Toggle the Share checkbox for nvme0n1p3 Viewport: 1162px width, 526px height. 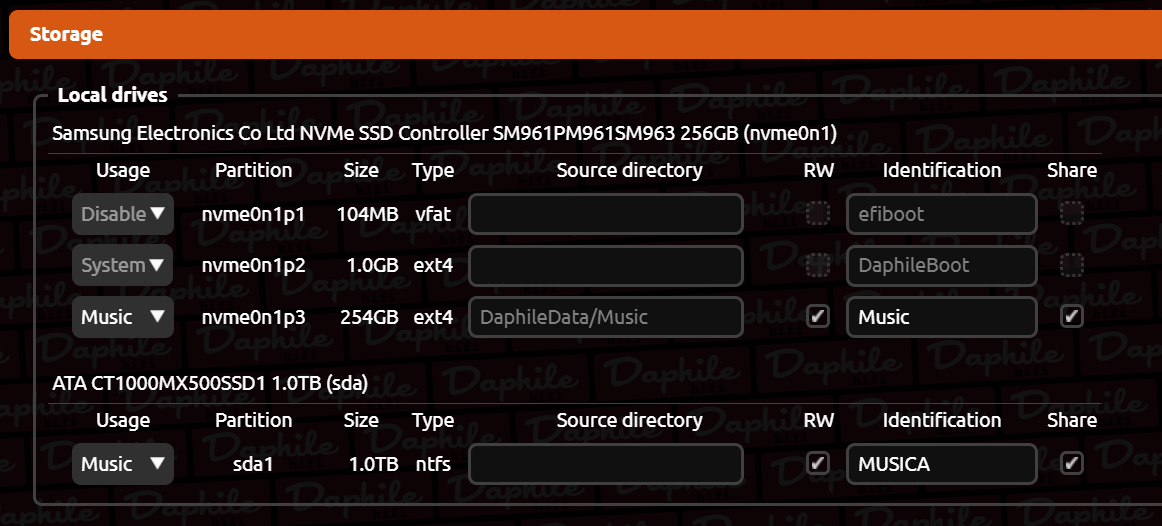1072,316
